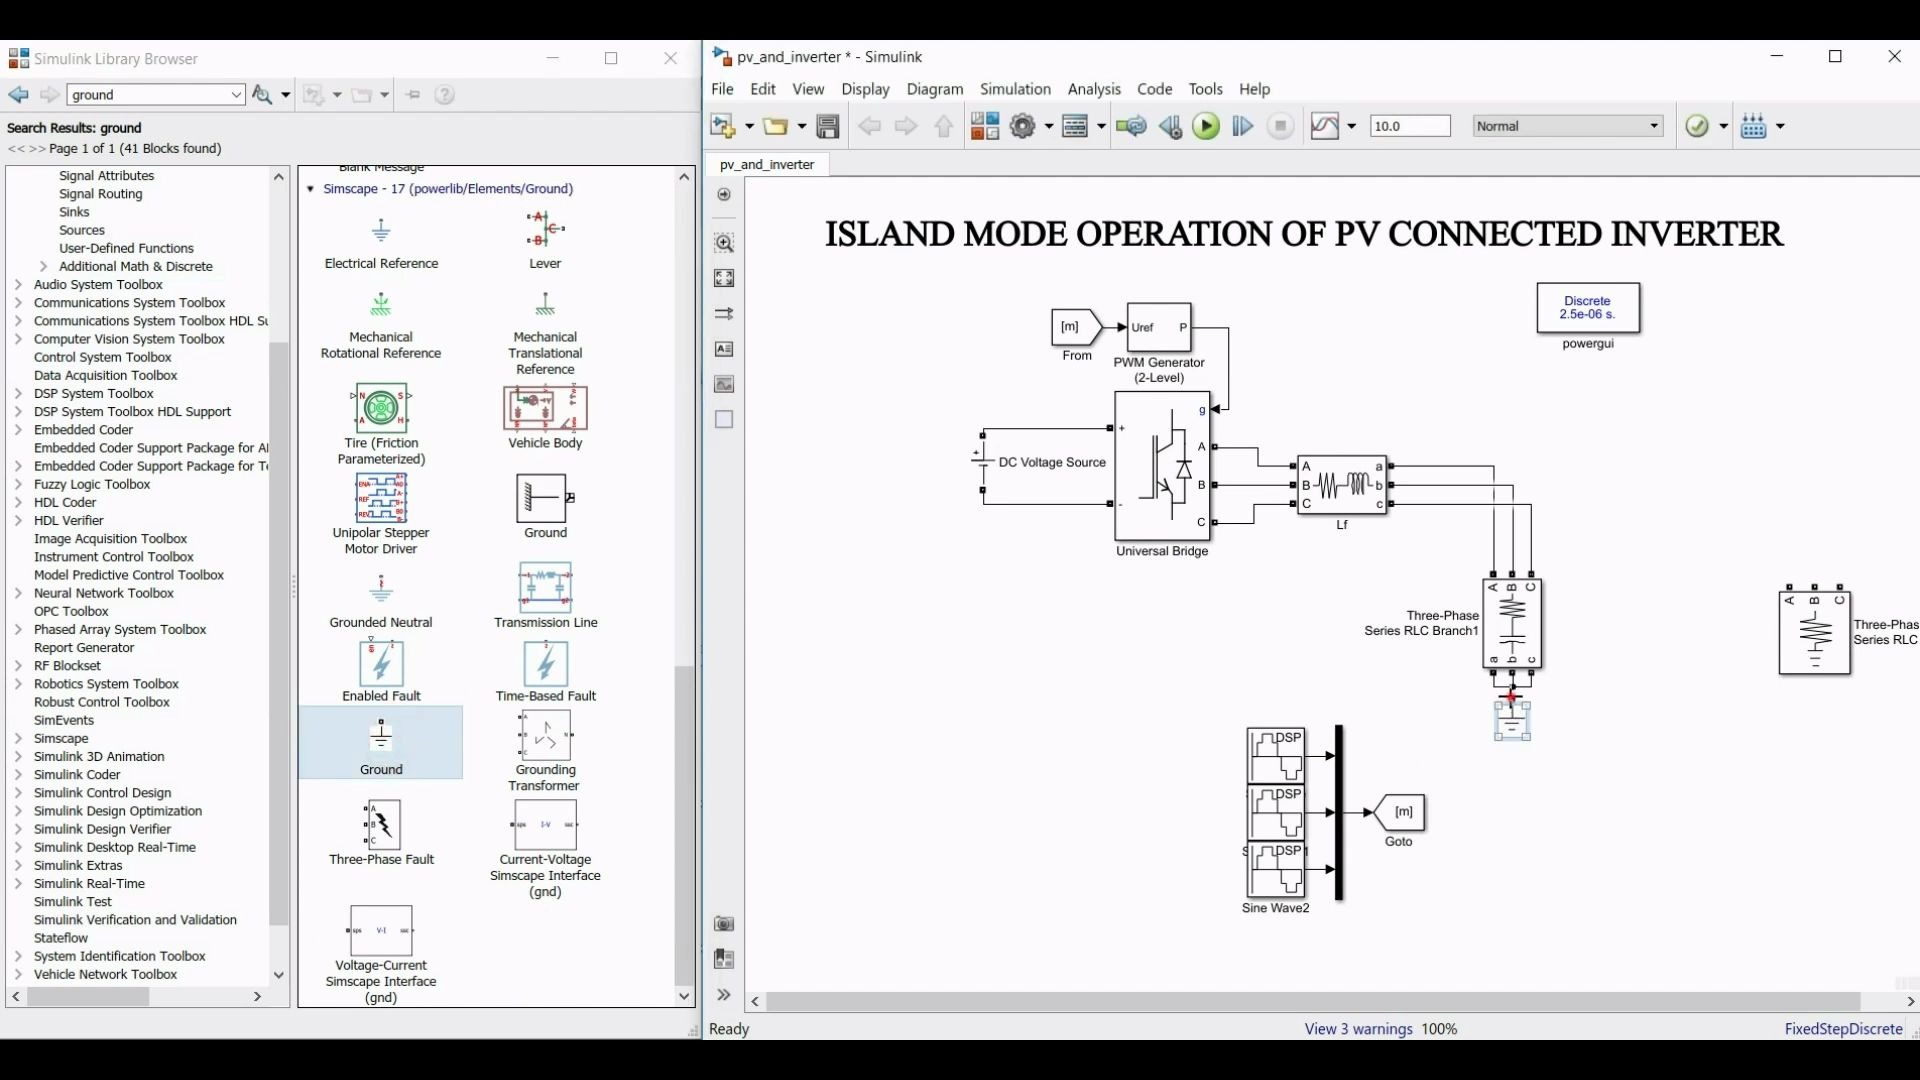Click the Fit to view icon on canvas

point(724,278)
